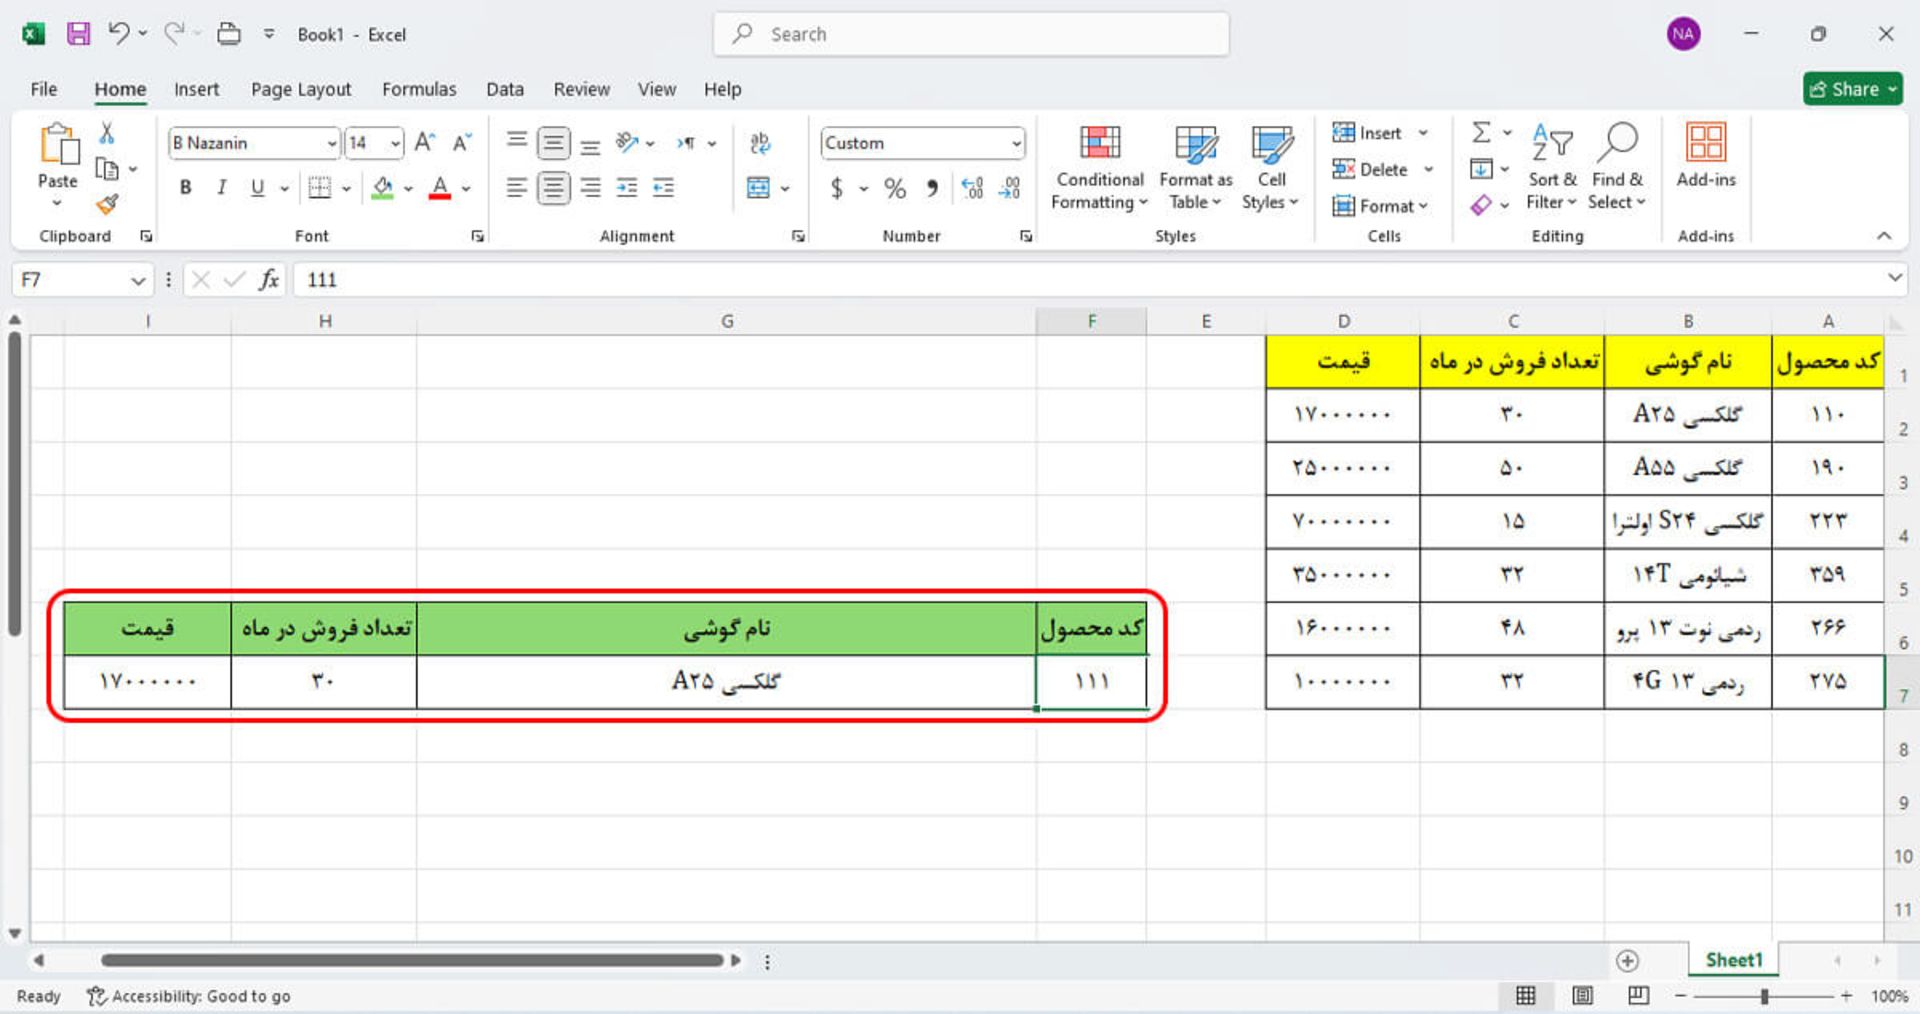
Task: Click the Format cells button
Action: pos(1380,206)
